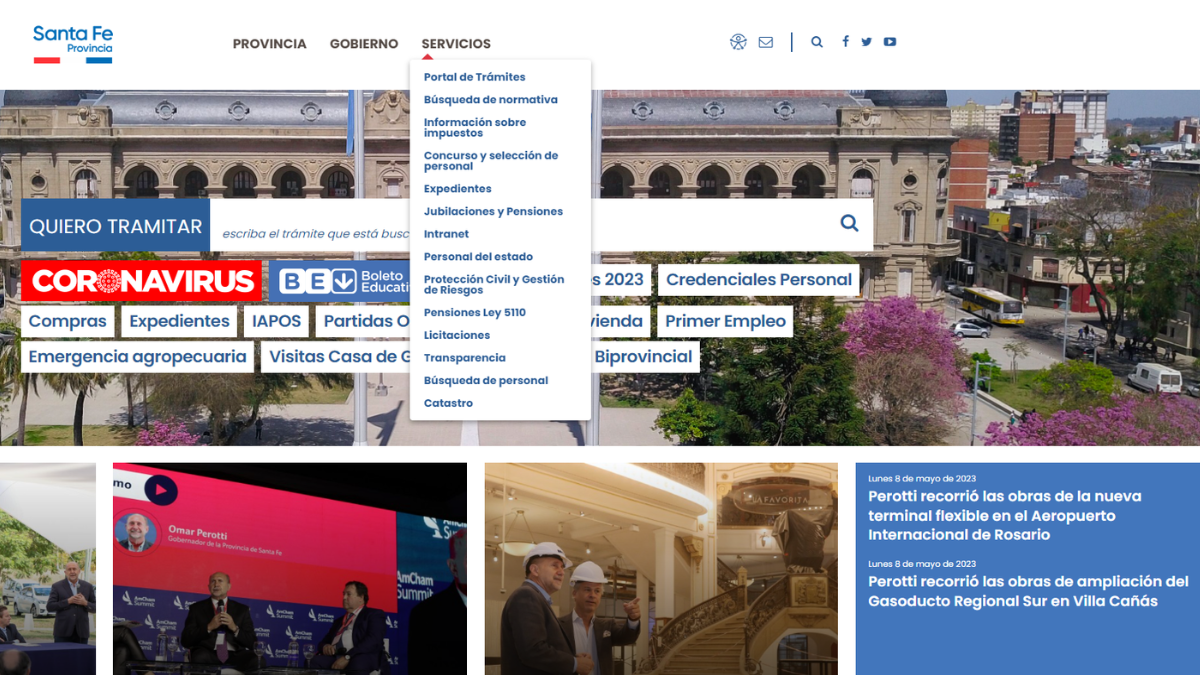Open the Emergencia agropecuaria shortcut

[x=138, y=357]
